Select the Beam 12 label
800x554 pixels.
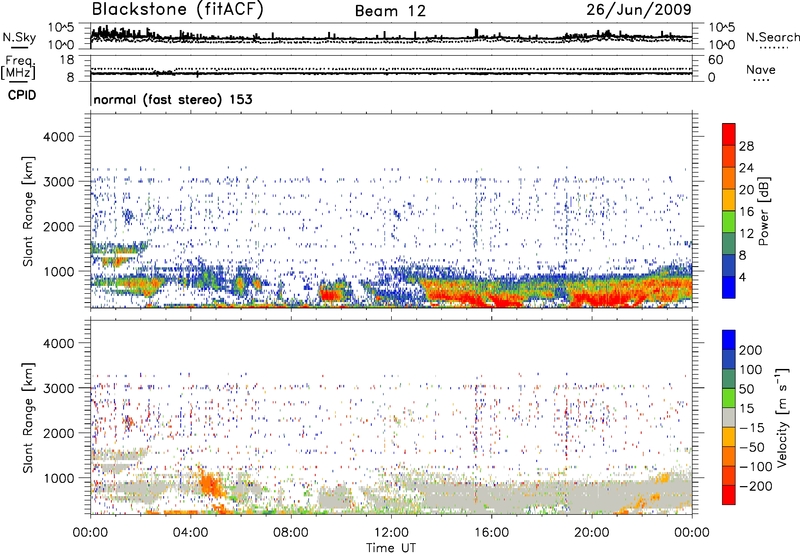pyautogui.click(x=390, y=11)
